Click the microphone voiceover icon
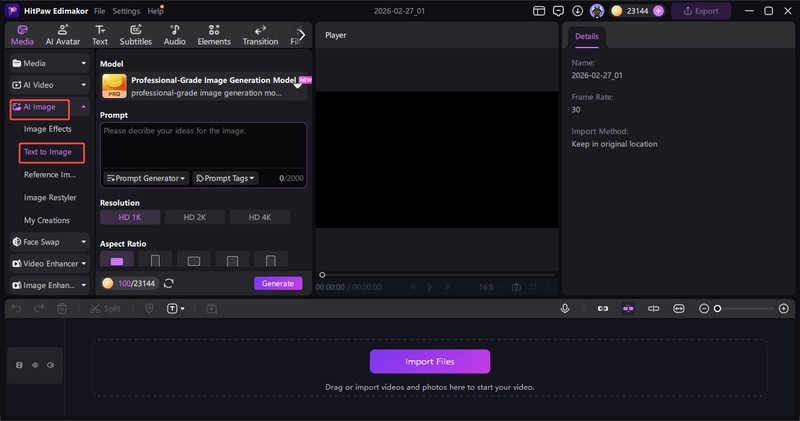This screenshot has width=800, height=421. tap(565, 309)
